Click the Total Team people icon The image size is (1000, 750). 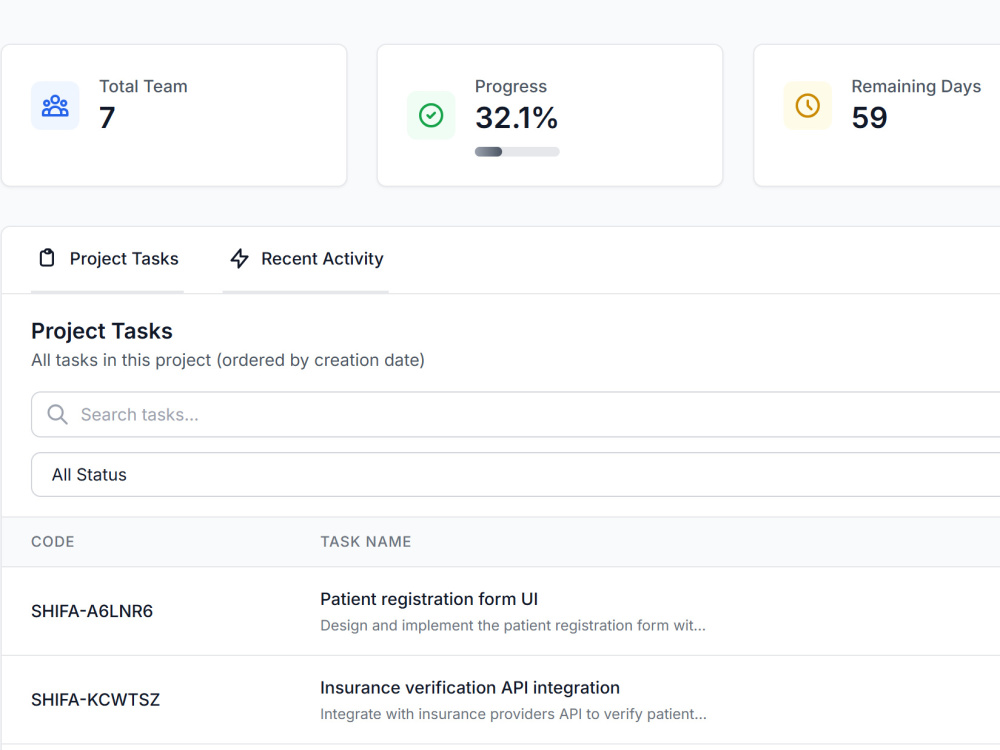point(55,106)
